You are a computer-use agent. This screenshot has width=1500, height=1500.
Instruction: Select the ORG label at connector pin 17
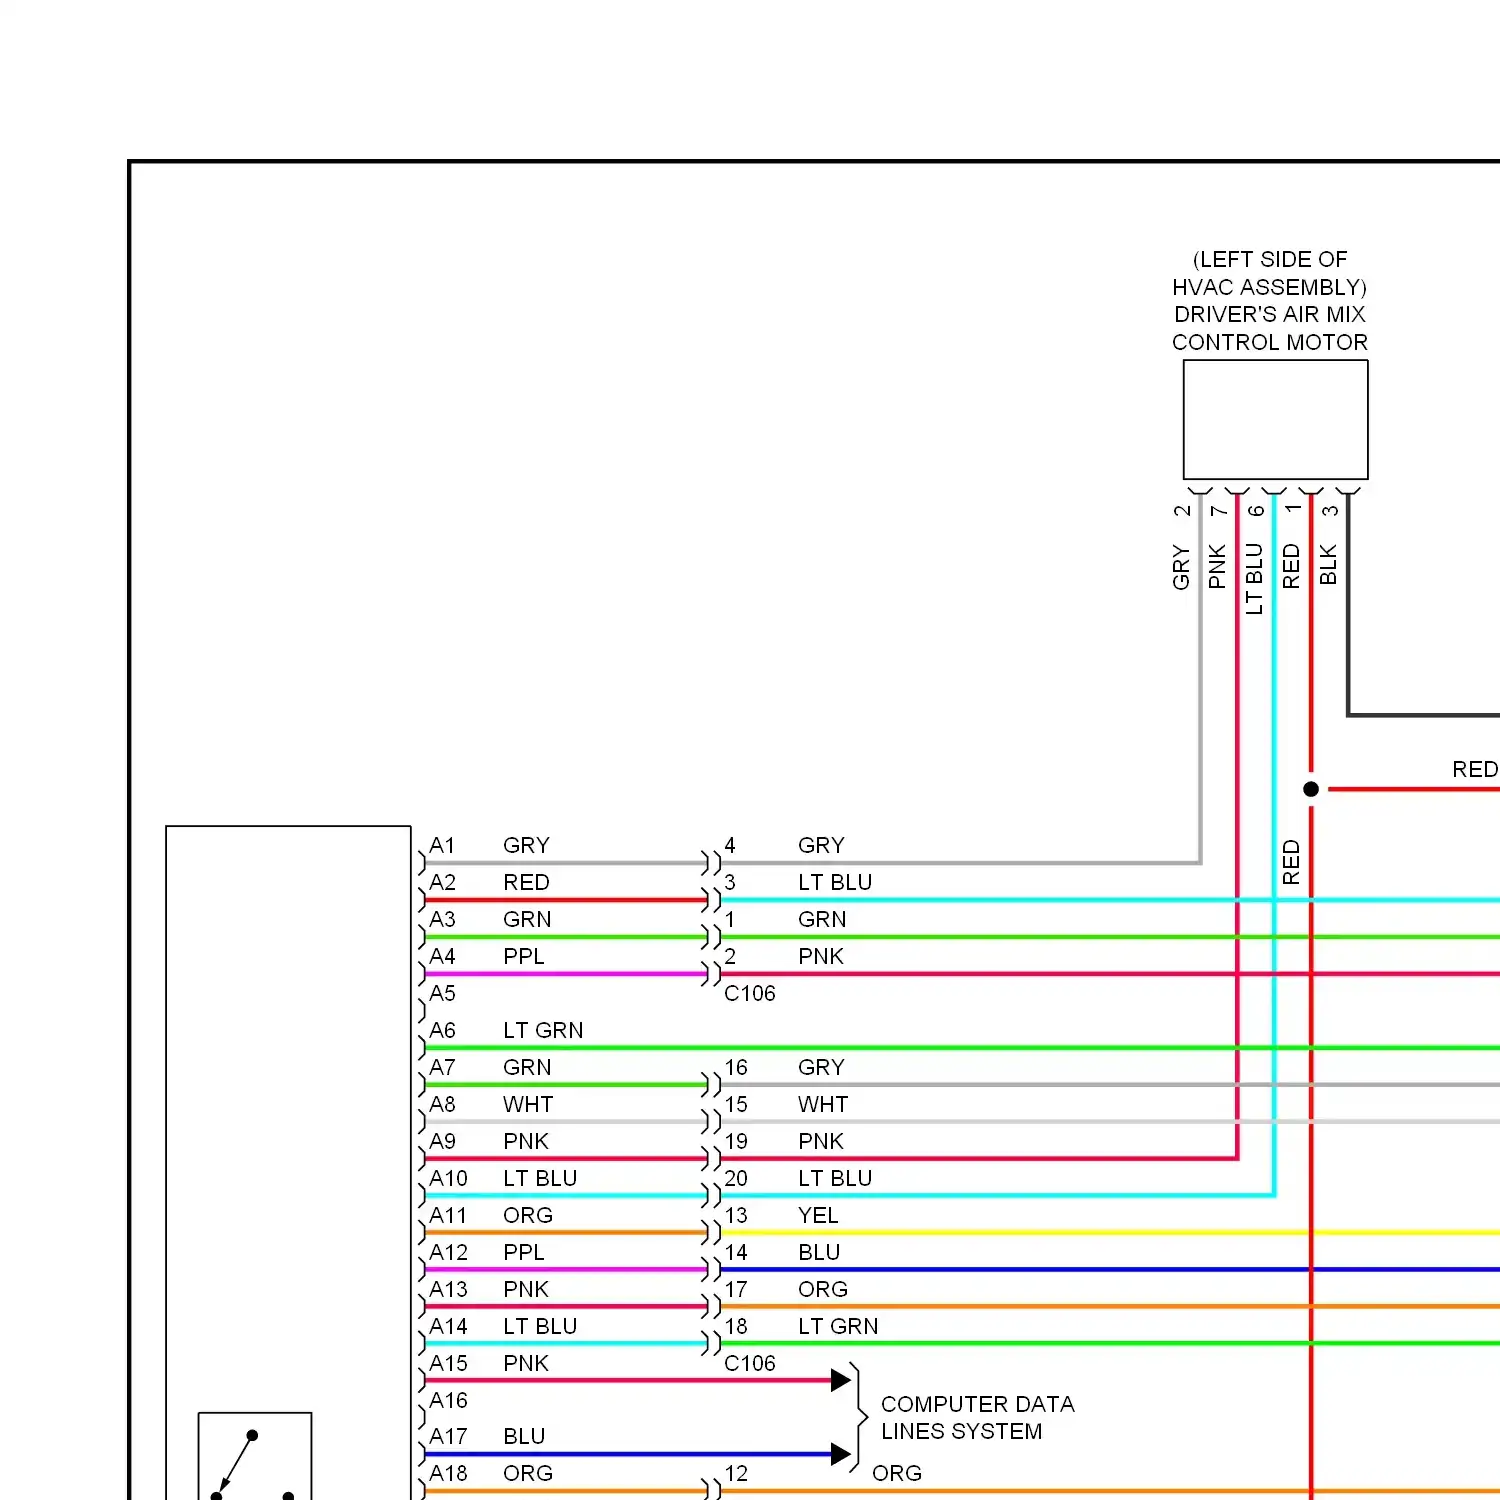tap(823, 1290)
